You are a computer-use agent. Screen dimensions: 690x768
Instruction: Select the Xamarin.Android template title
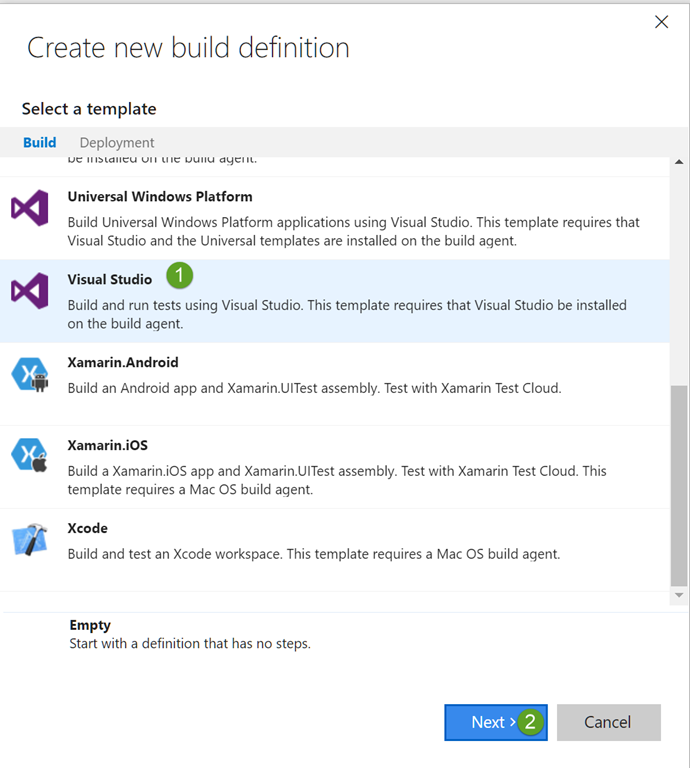pos(123,362)
